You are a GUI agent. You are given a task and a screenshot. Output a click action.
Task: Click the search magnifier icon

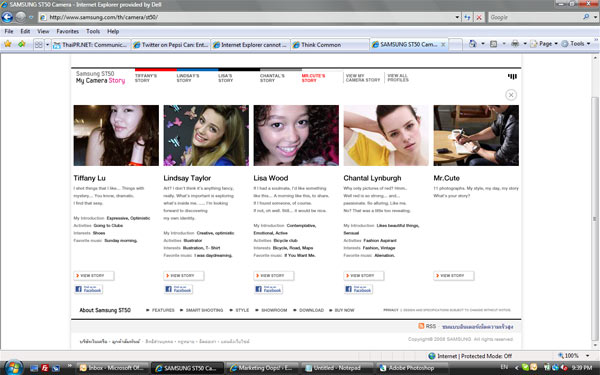586,17
